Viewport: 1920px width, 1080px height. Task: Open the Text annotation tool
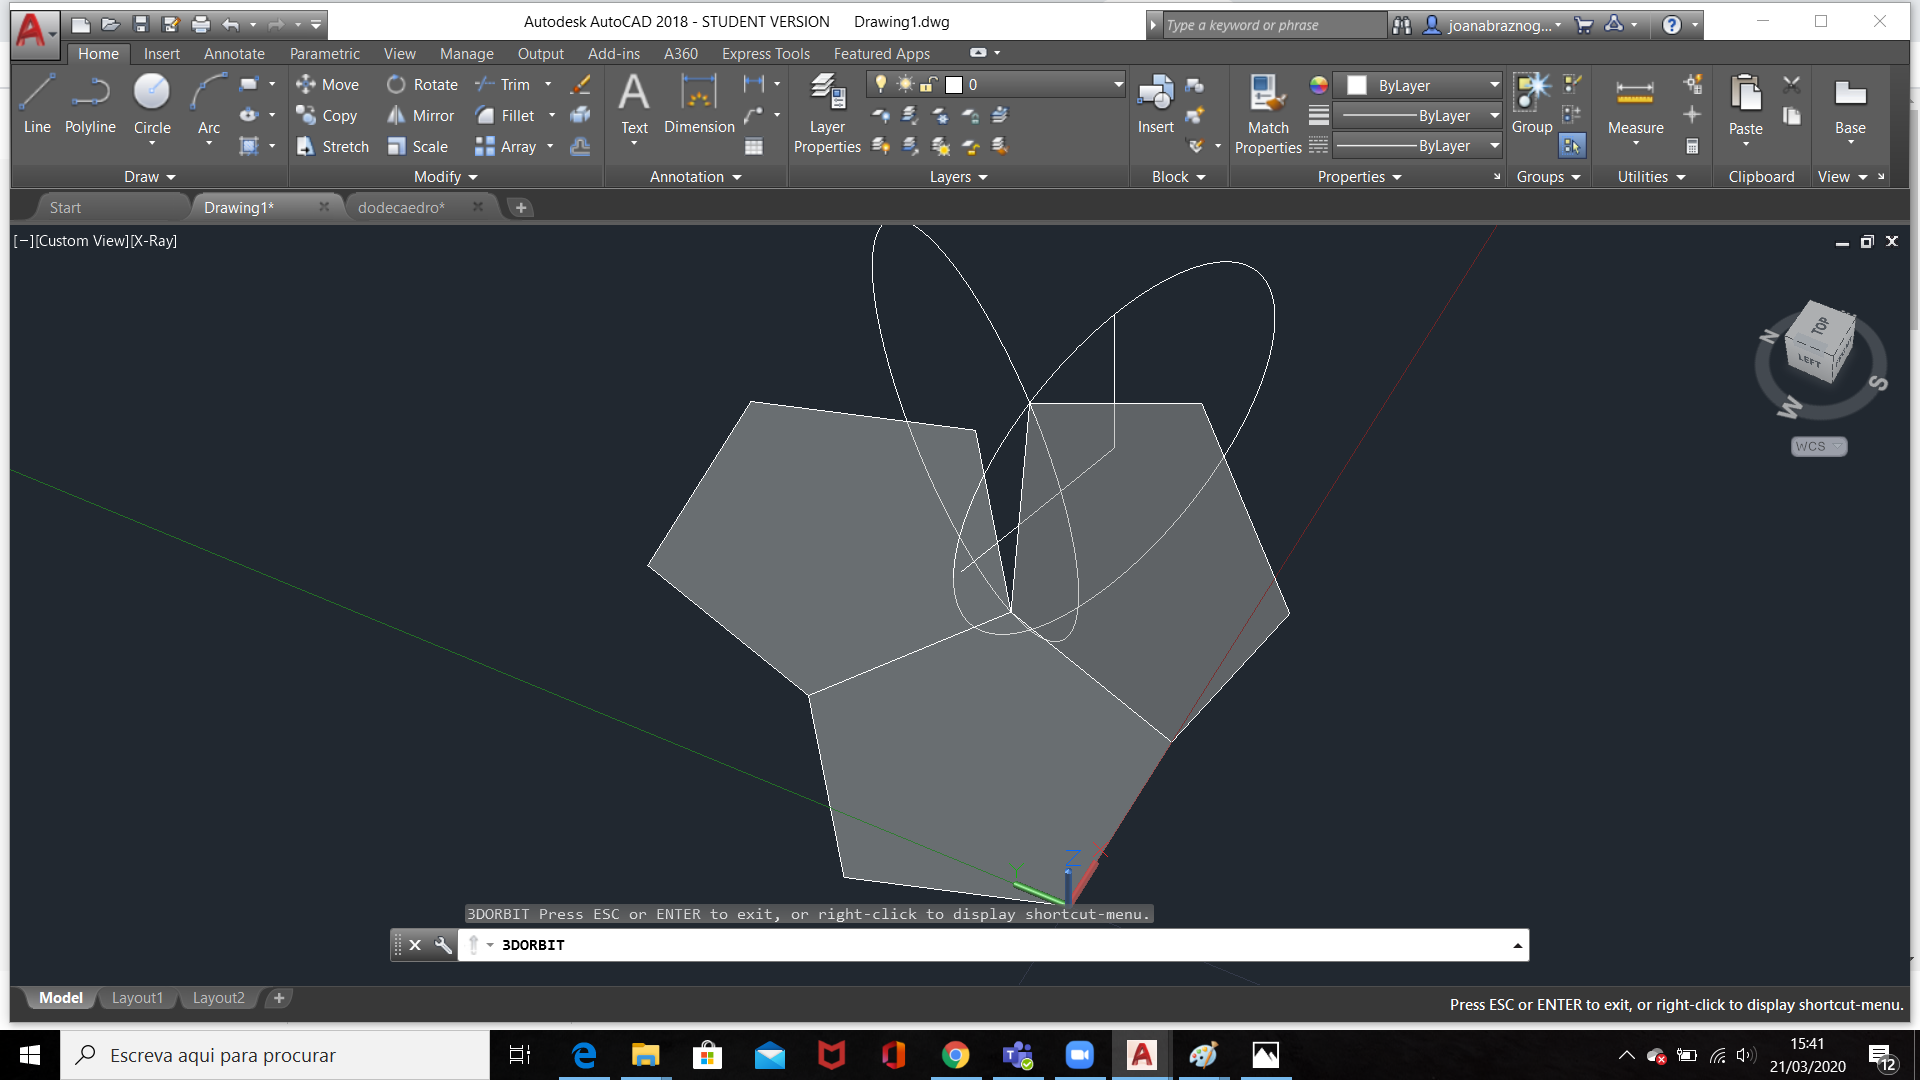[634, 104]
